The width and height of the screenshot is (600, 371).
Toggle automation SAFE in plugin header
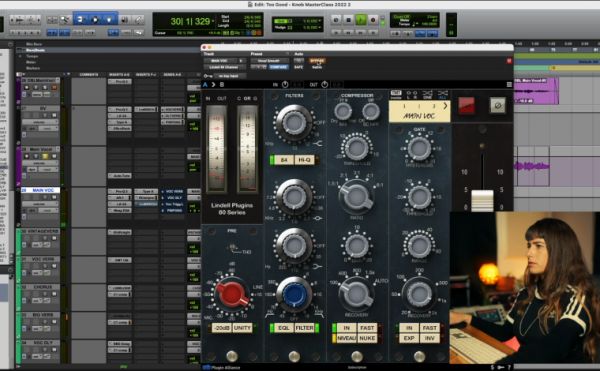pyautogui.click(x=298, y=67)
